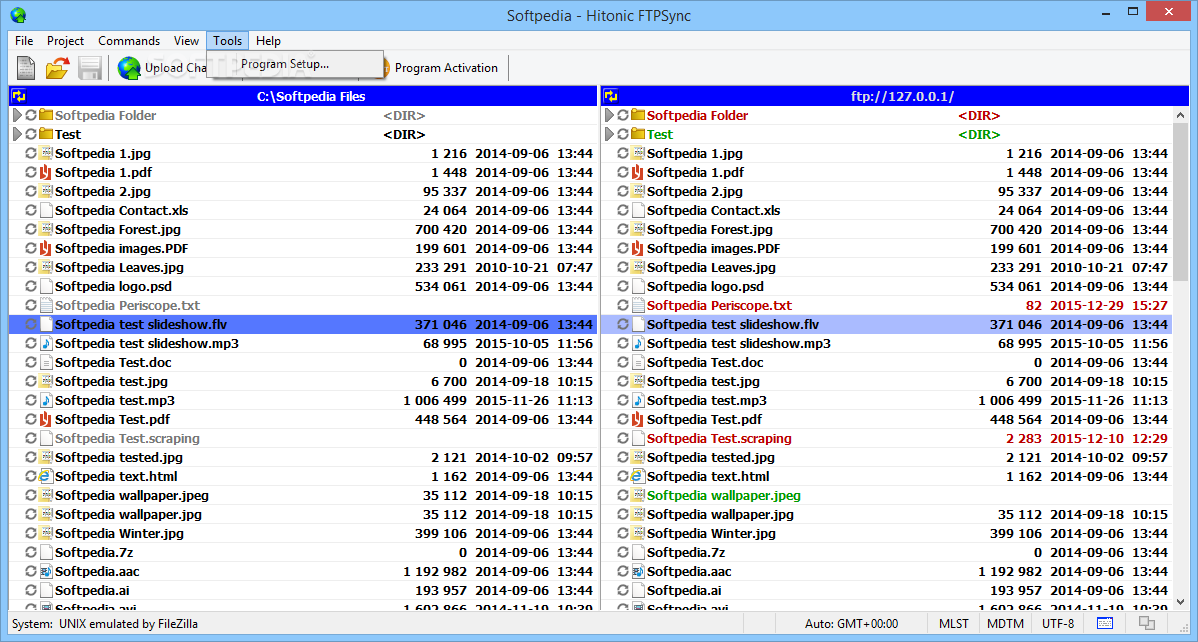
Task: Expand local Test folder triangle
Action: [x=17, y=135]
